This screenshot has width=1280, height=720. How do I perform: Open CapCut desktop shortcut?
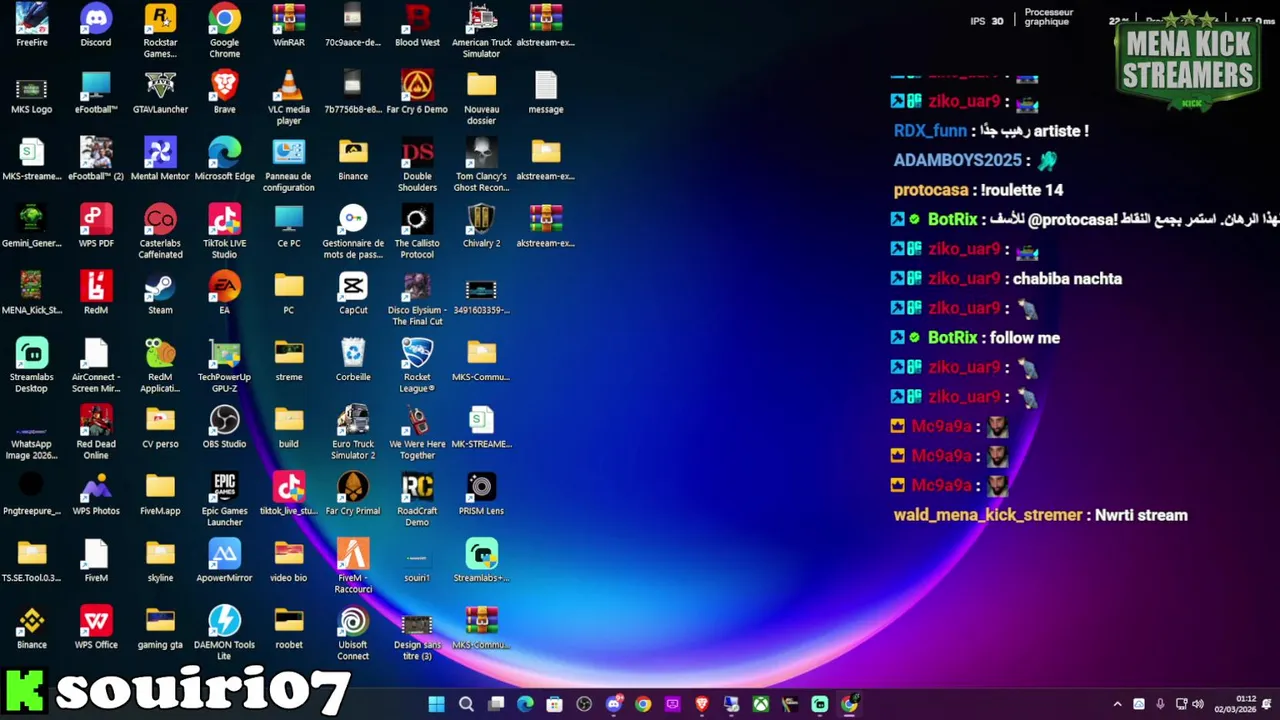coord(353,293)
